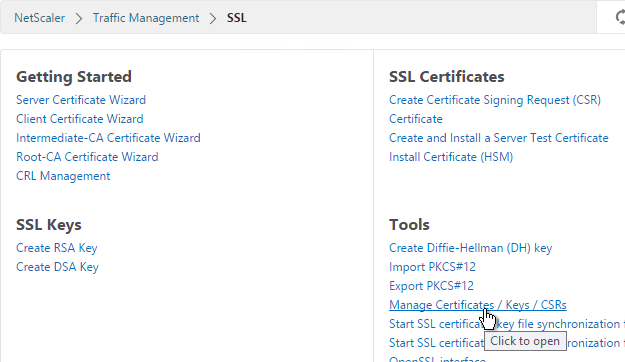Viewport: 625px width, 362px height.
Task: Open Create and Install a Server Test Certificate
Action: pos(499,138)
